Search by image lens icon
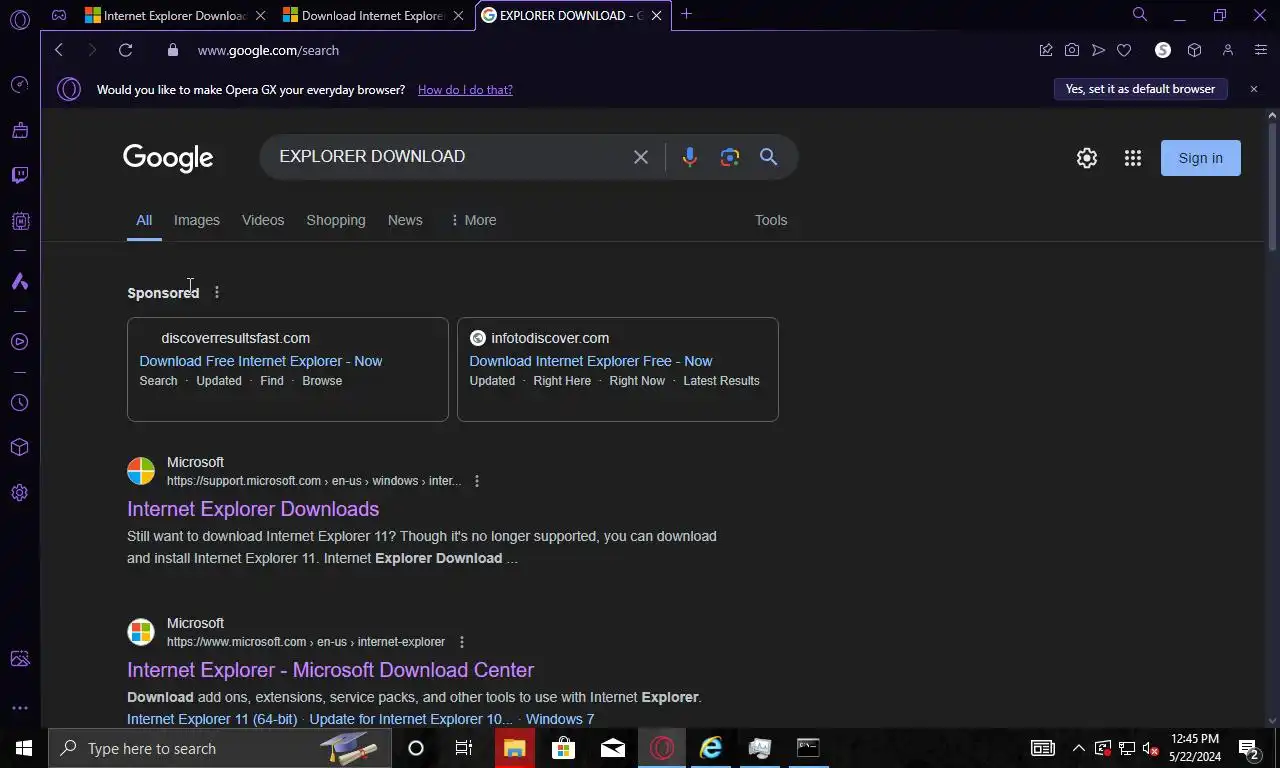 (x=730, y=157)
